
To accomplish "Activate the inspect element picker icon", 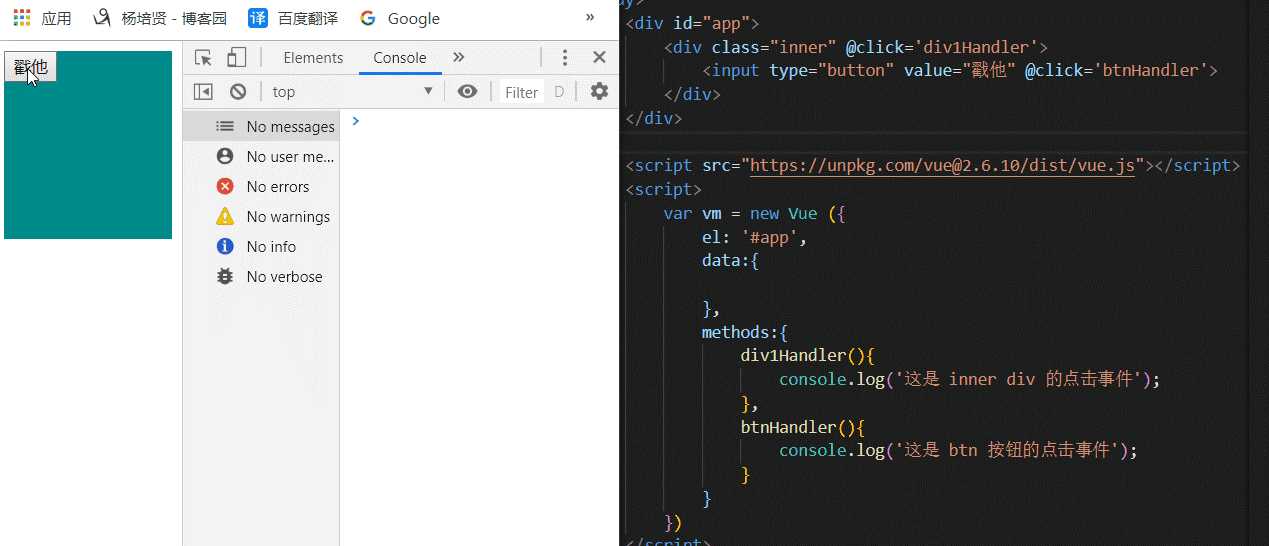I will click(204, 57).
